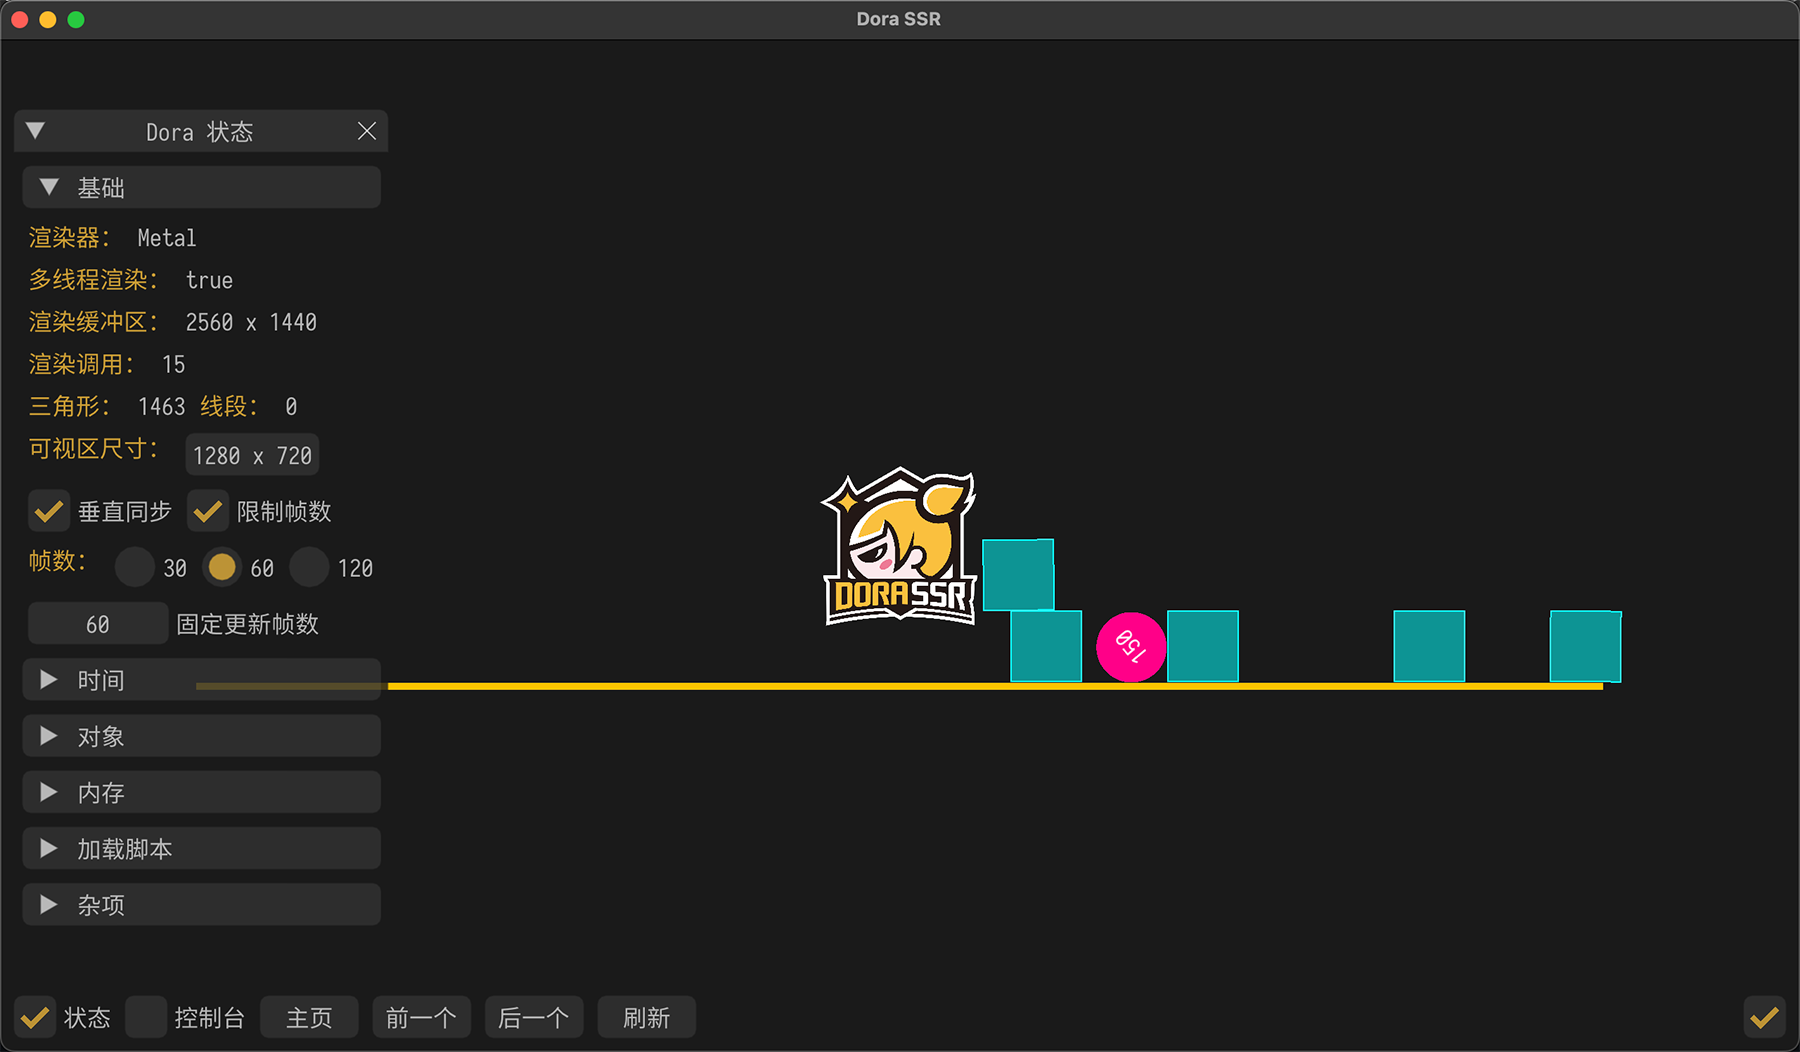Click the Dora SSR logo sprite
The width and height of the screenshot is (1800, 1052).
(899, 548)
